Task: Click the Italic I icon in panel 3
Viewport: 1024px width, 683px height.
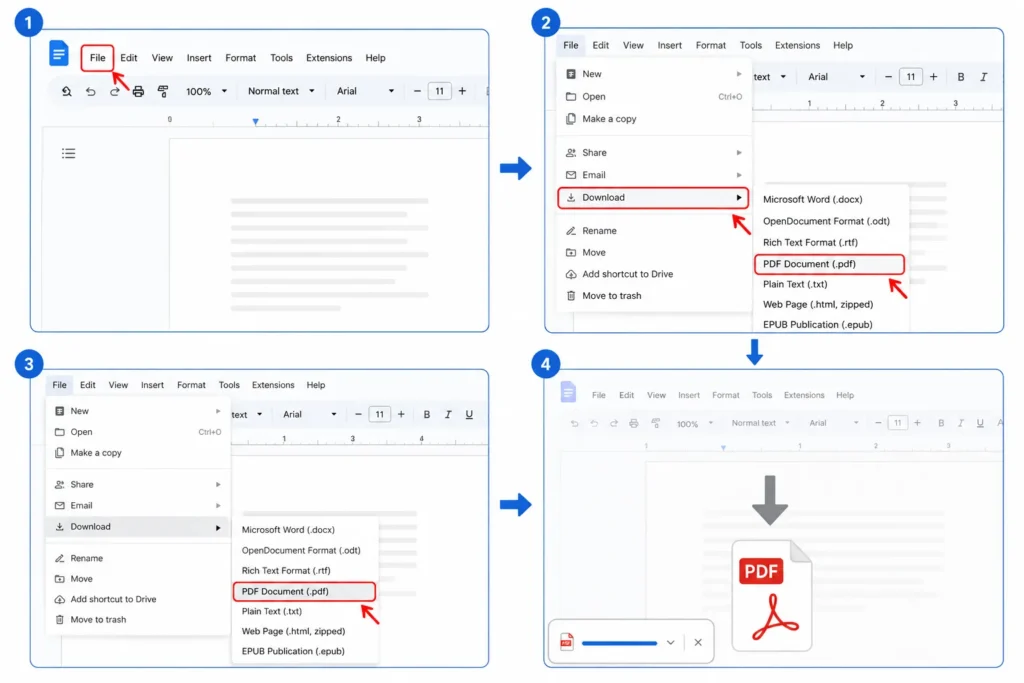Action: coord(448,415)
